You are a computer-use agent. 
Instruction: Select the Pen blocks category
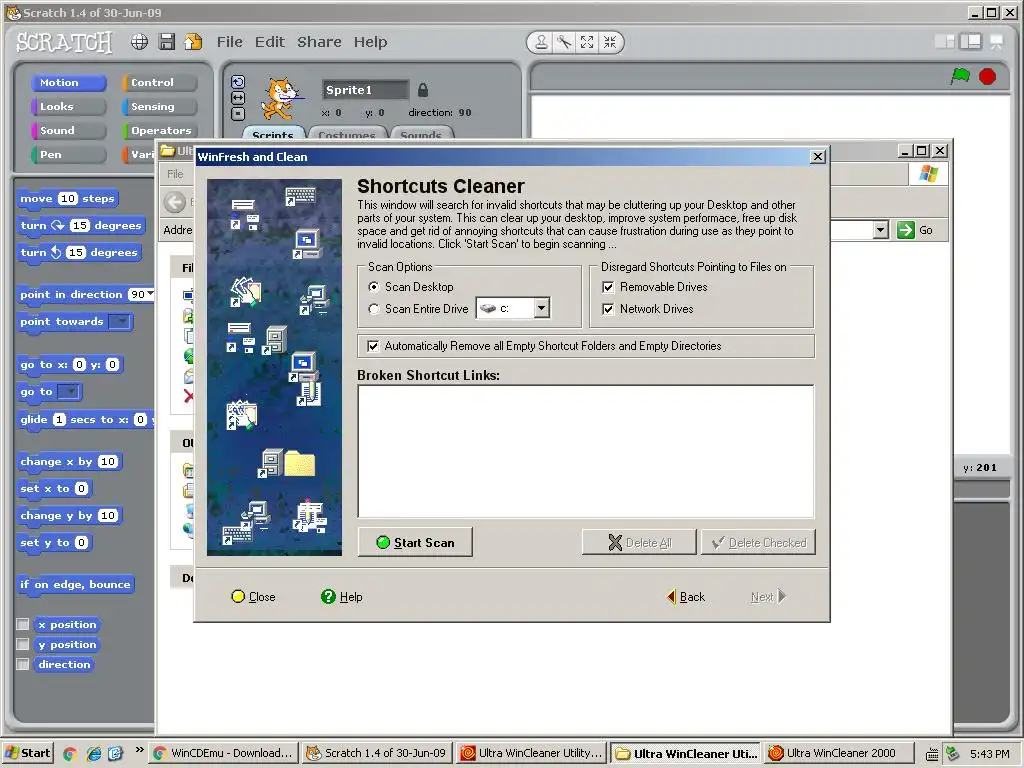point(68,155)
